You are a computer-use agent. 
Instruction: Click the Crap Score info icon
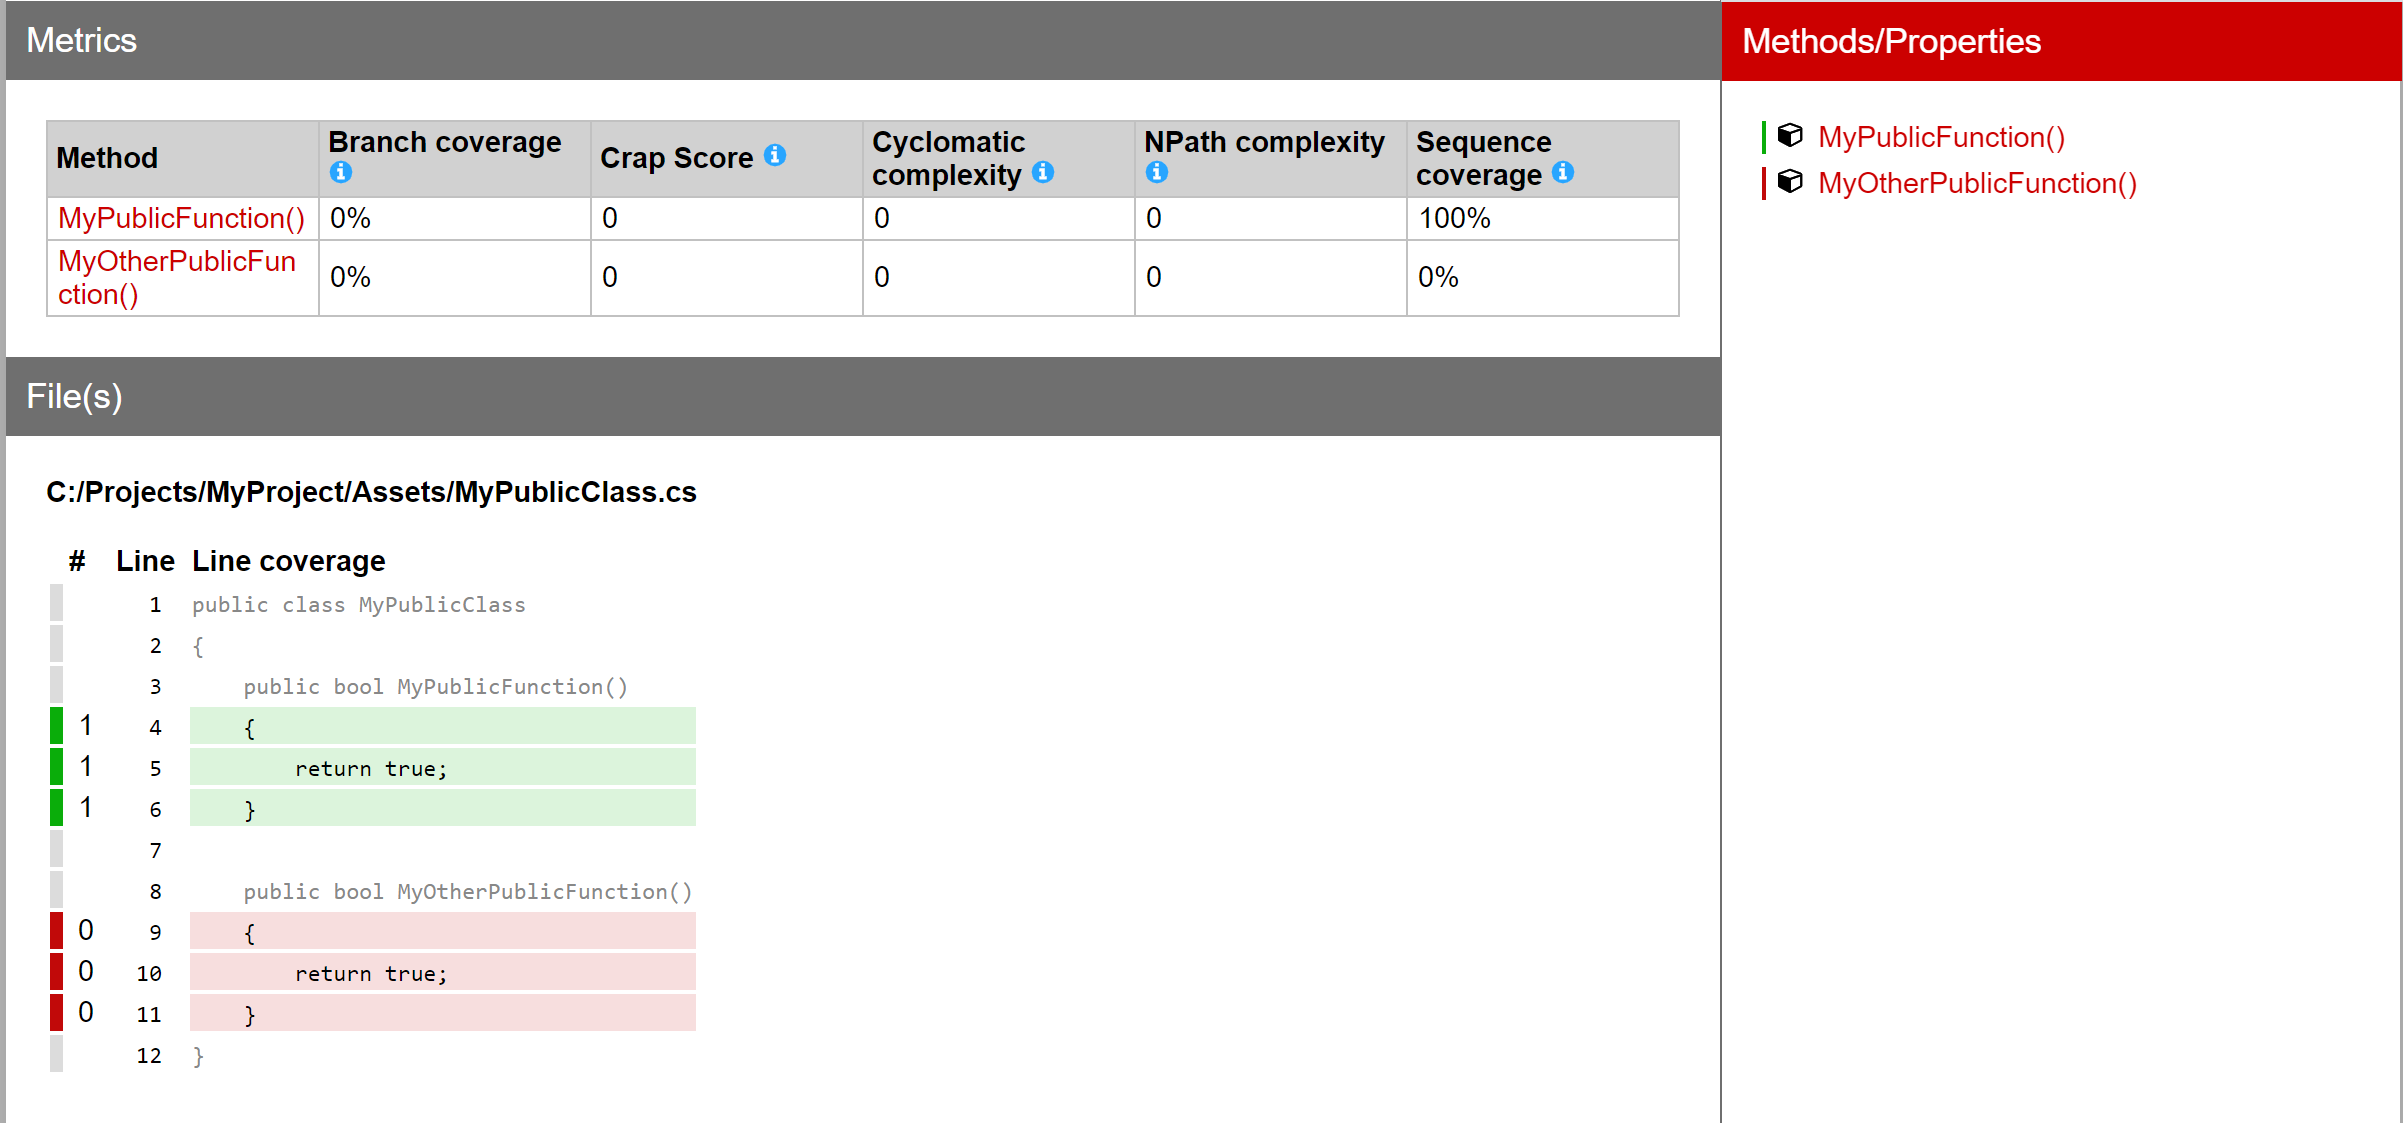click(777, 155)
